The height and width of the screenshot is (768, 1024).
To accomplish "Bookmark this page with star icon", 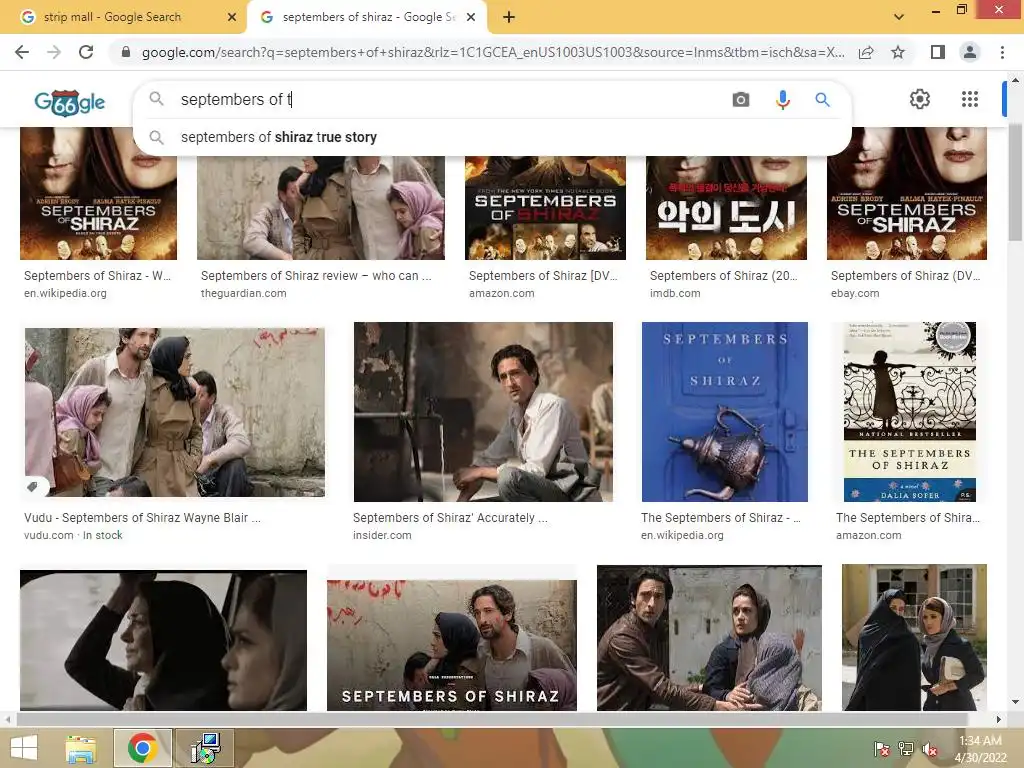I will pyautogui.click(x=898, y=52).
